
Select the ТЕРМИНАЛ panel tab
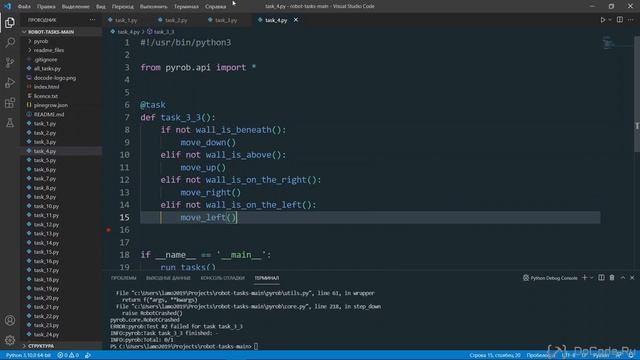click(x=267, y=278)
